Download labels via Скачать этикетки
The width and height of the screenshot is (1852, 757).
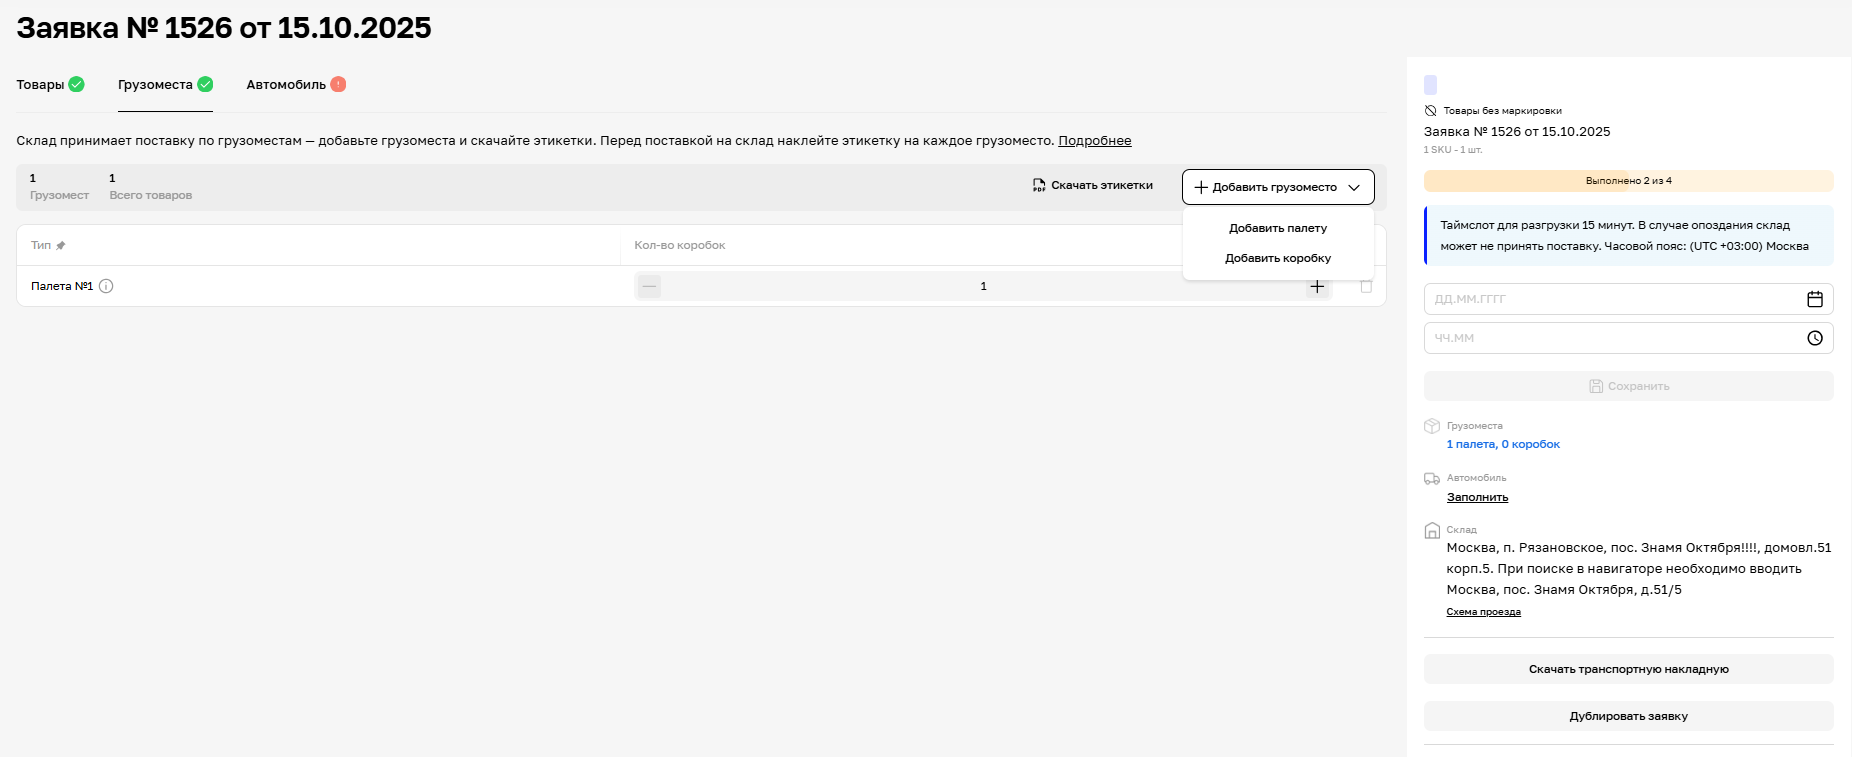tap(1093, 185)
